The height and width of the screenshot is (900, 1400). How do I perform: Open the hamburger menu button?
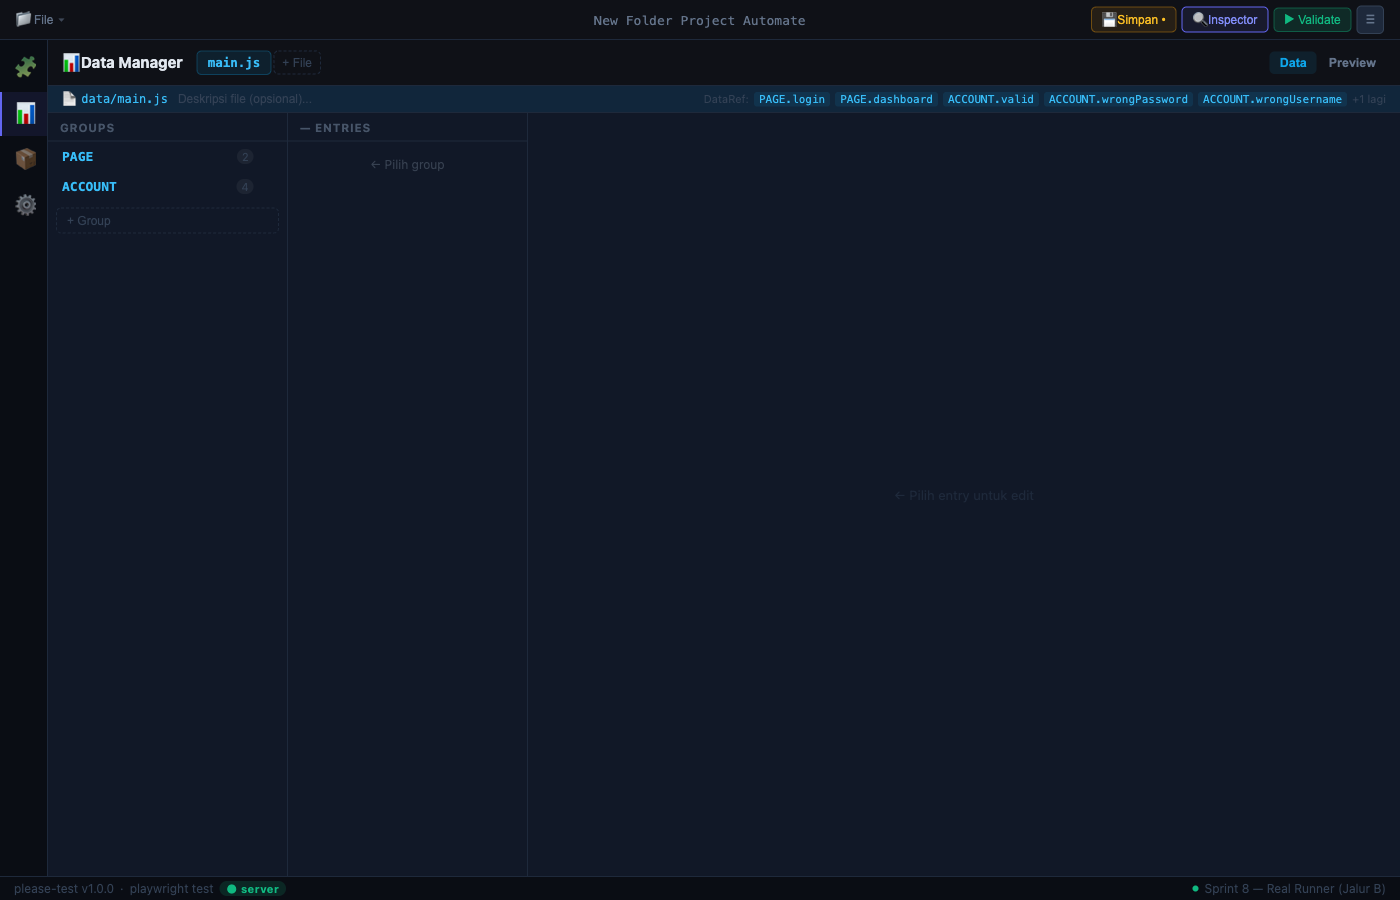(1370, 20)
